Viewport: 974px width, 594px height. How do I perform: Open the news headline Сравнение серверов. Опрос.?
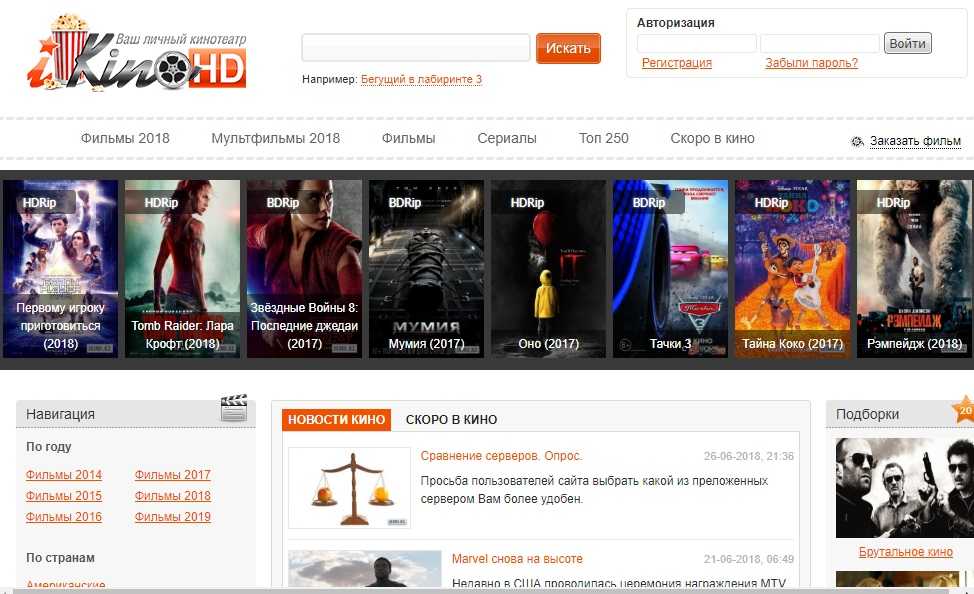coord(501,455)
